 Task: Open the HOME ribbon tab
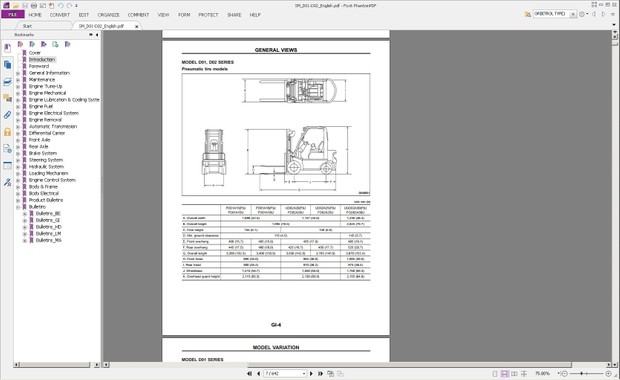point(35,15)
